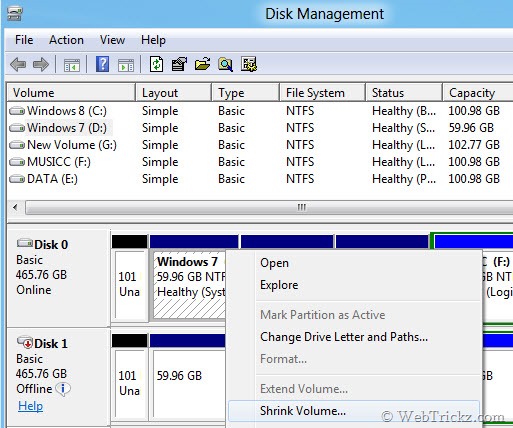This screenshot has height=428, width=513.
Task: Click drive icon beside Windows 7 (D:)
Action: point(17,128)
